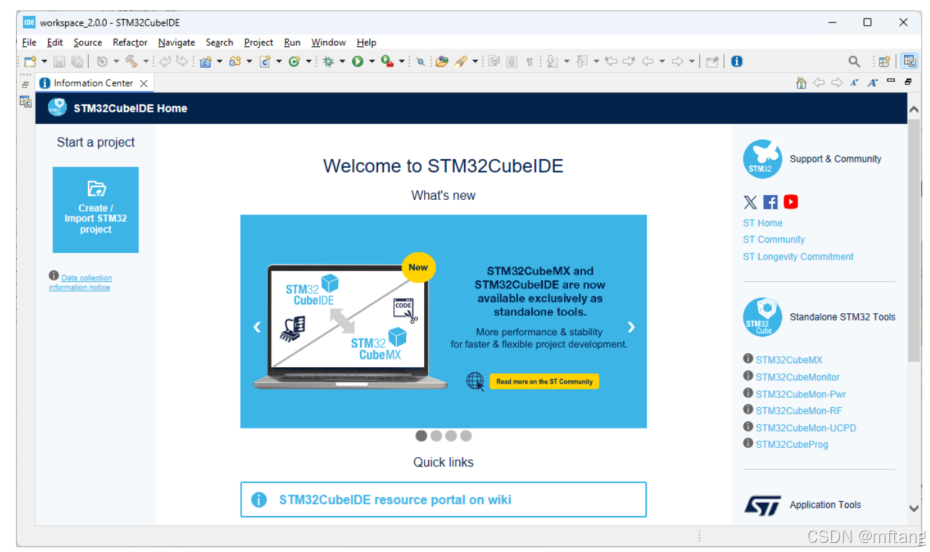Expand the External Tools dropdown arrow
Screen dimensions: 930x552
[x=402, y=62]
